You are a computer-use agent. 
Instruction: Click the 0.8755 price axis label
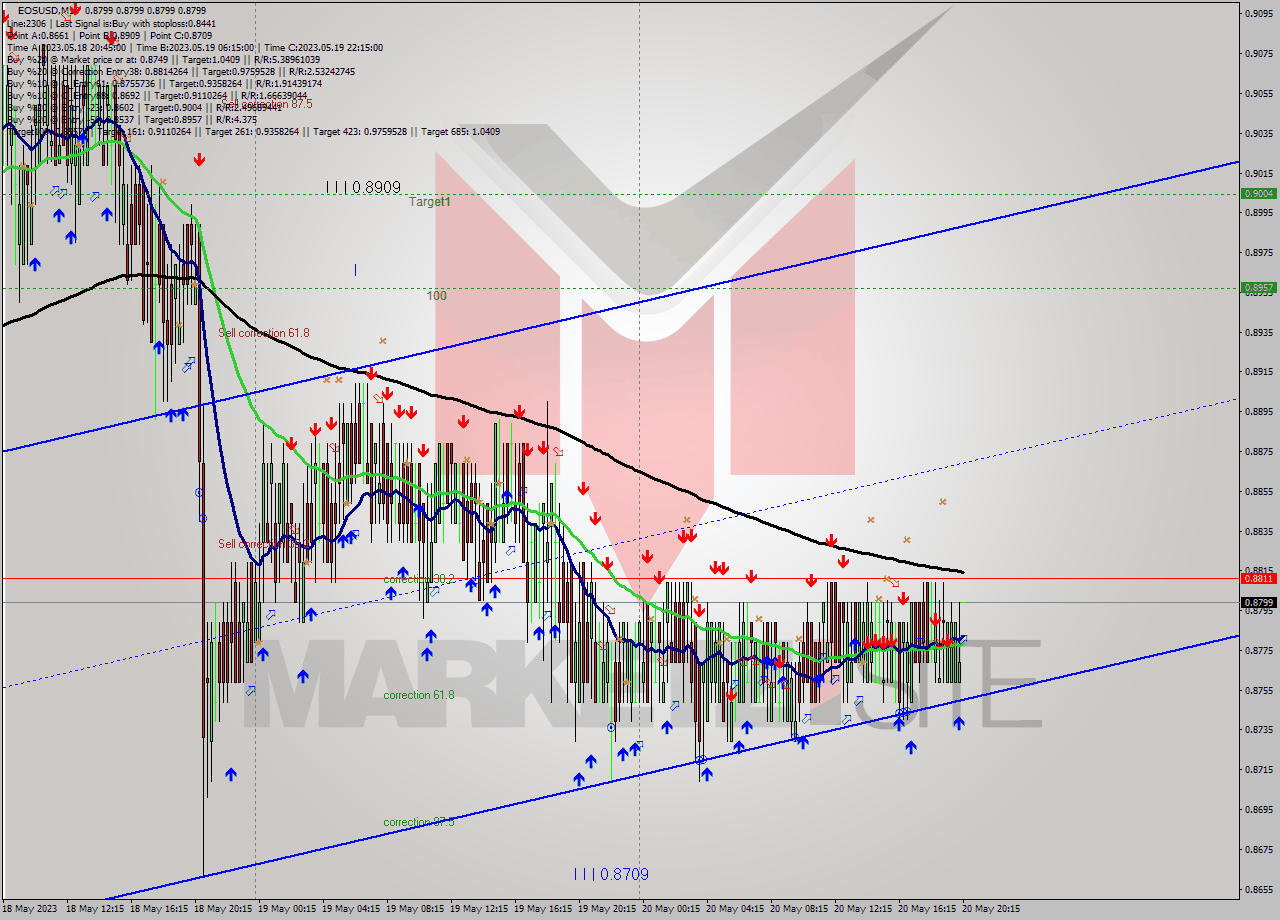coord(1257,691)
